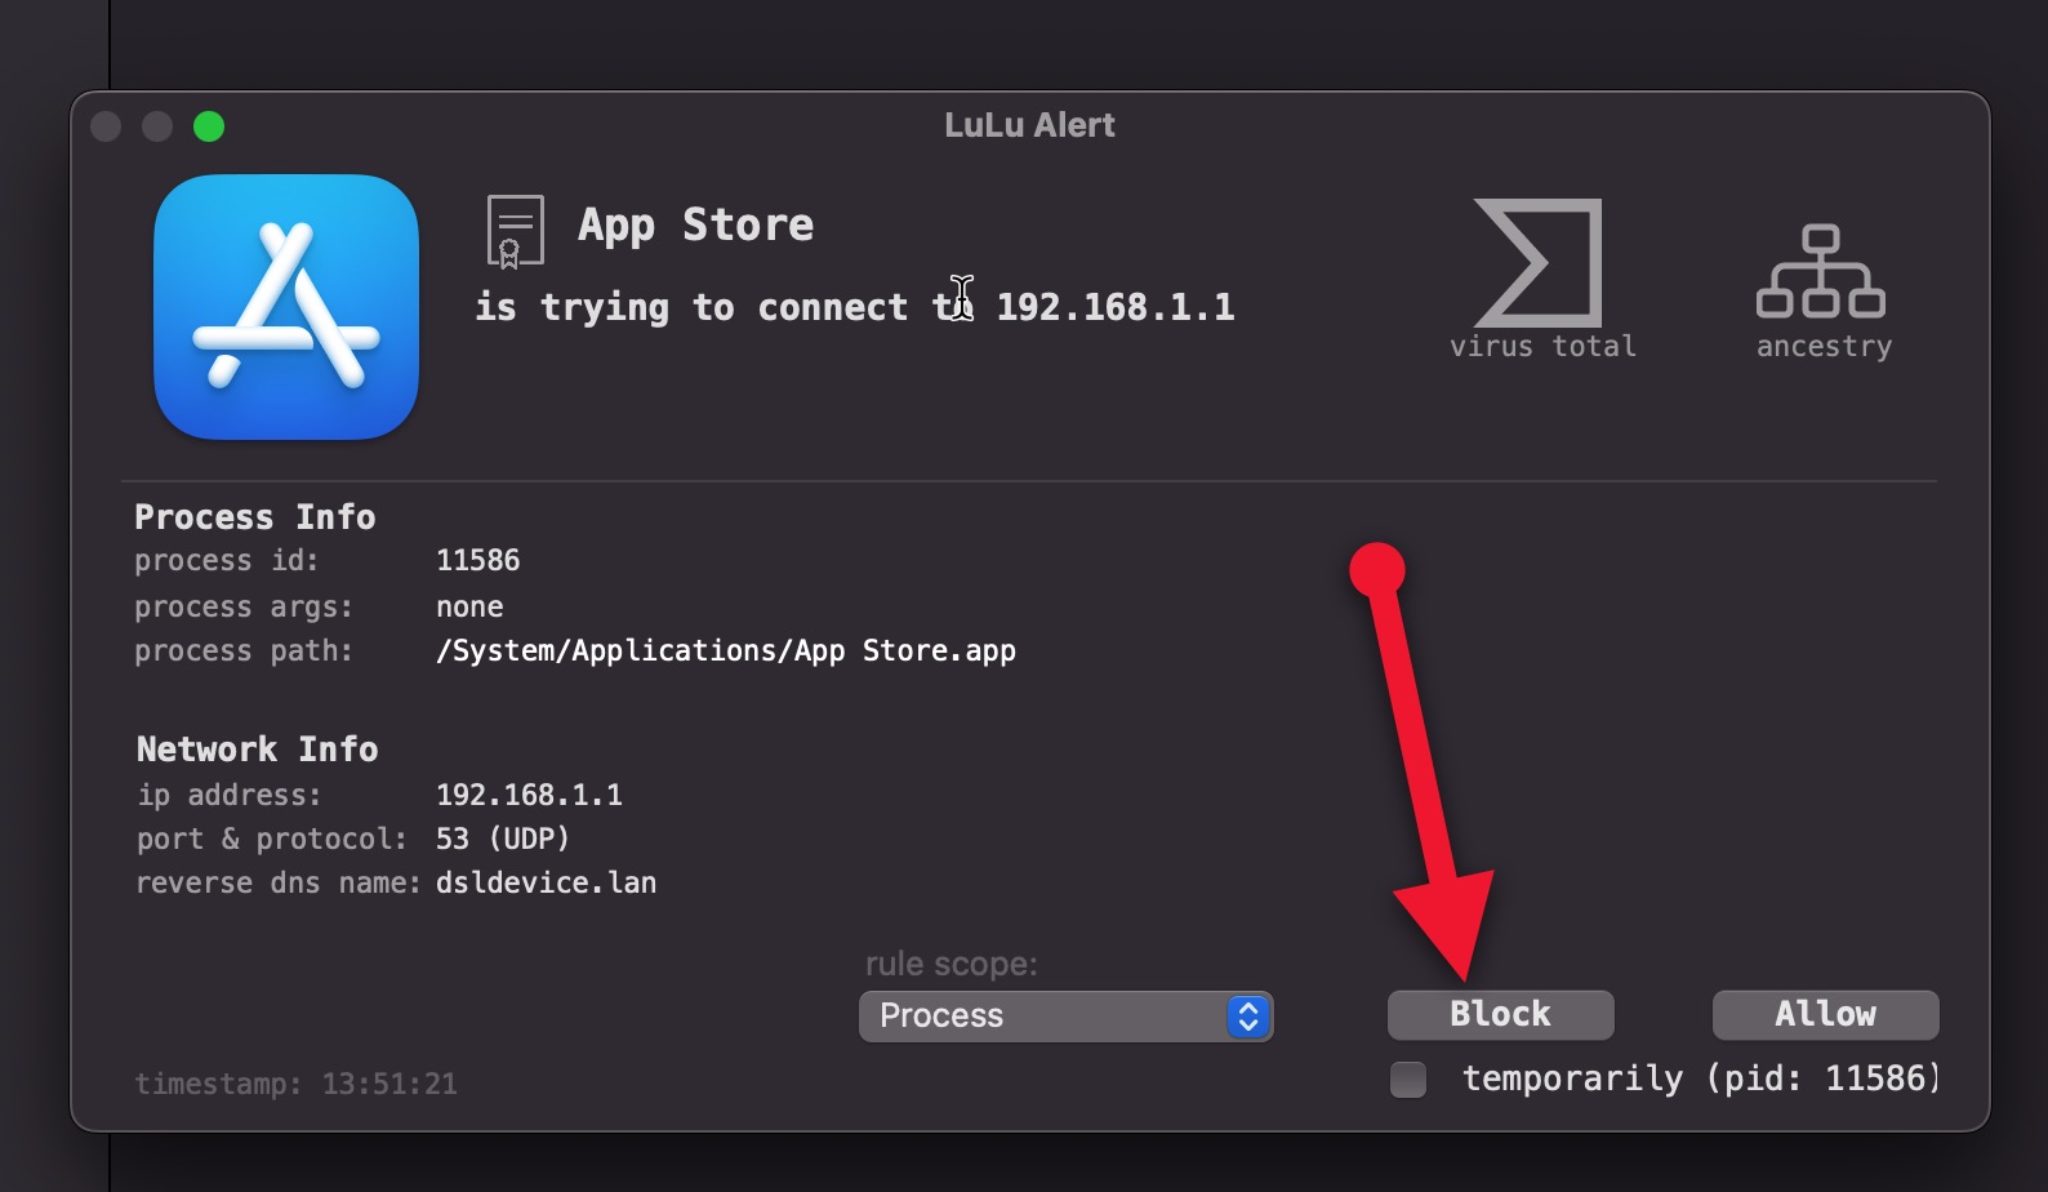Click the temporarily (pid: 11586) label
Viewport: 2048px width, 1192px height.
point(1700,1078)
